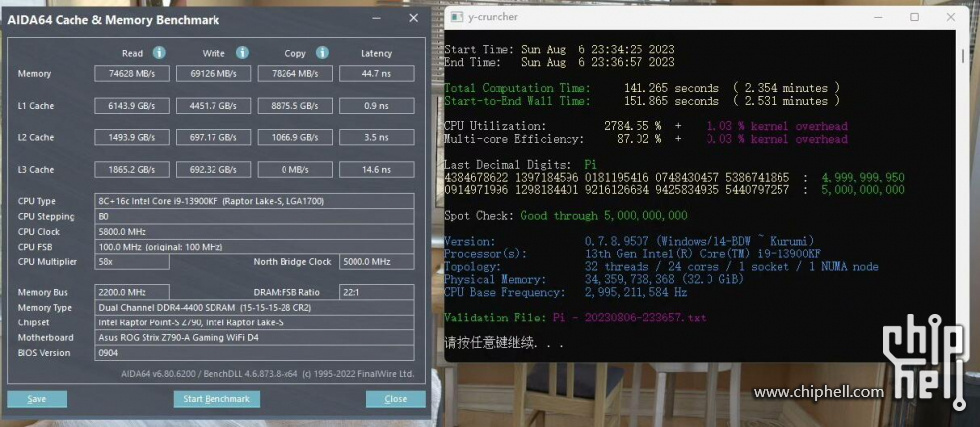The image size is (980, 427).
Task: Click the Chinese press-any-key prompt line
Action: (x=504, y=343)
